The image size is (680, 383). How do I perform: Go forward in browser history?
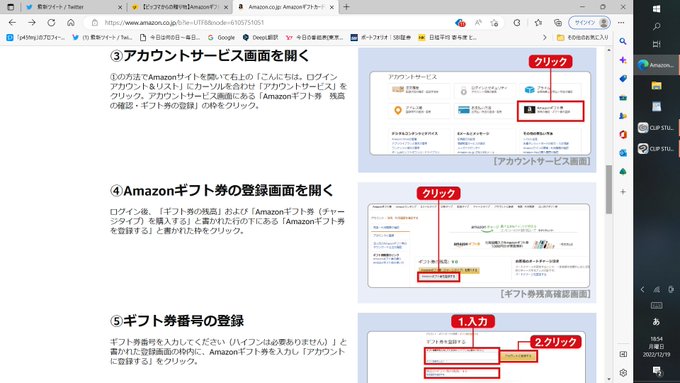tap(32, 23)
